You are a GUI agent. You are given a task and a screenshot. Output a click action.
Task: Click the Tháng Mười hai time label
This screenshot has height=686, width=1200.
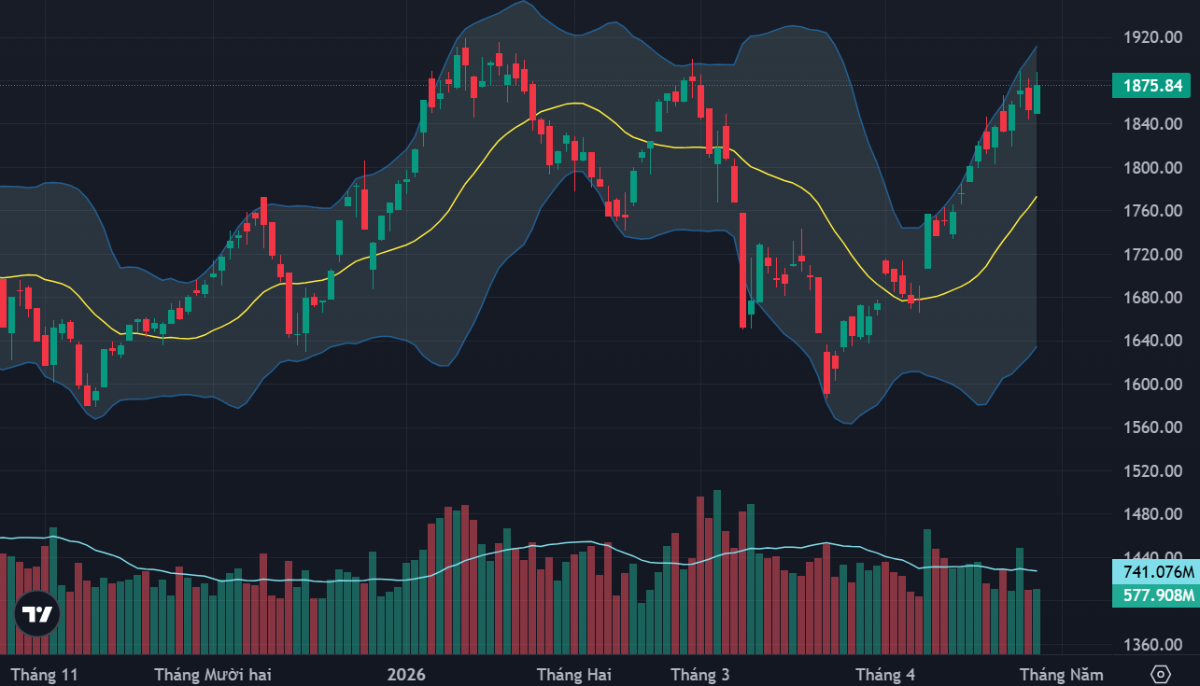[x=215, y=674]
